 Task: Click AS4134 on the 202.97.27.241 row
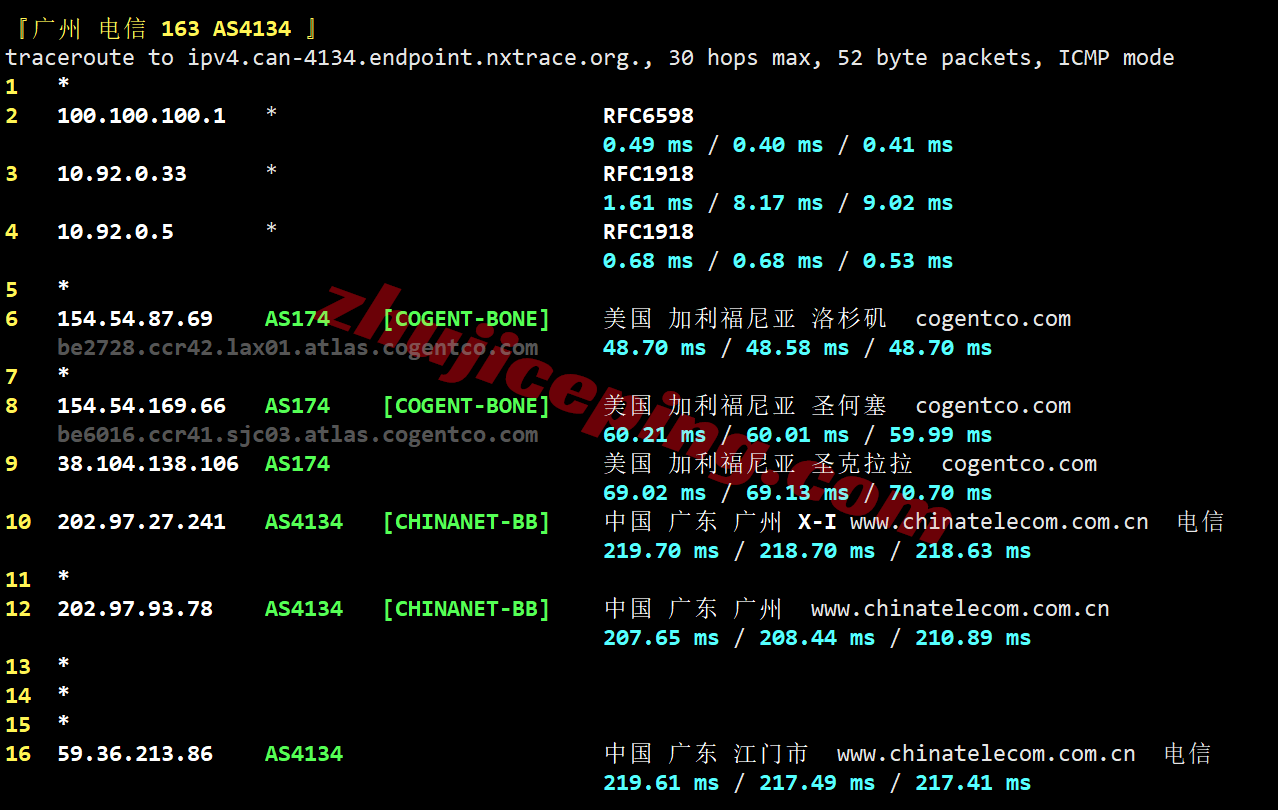[x=304, y=522]
